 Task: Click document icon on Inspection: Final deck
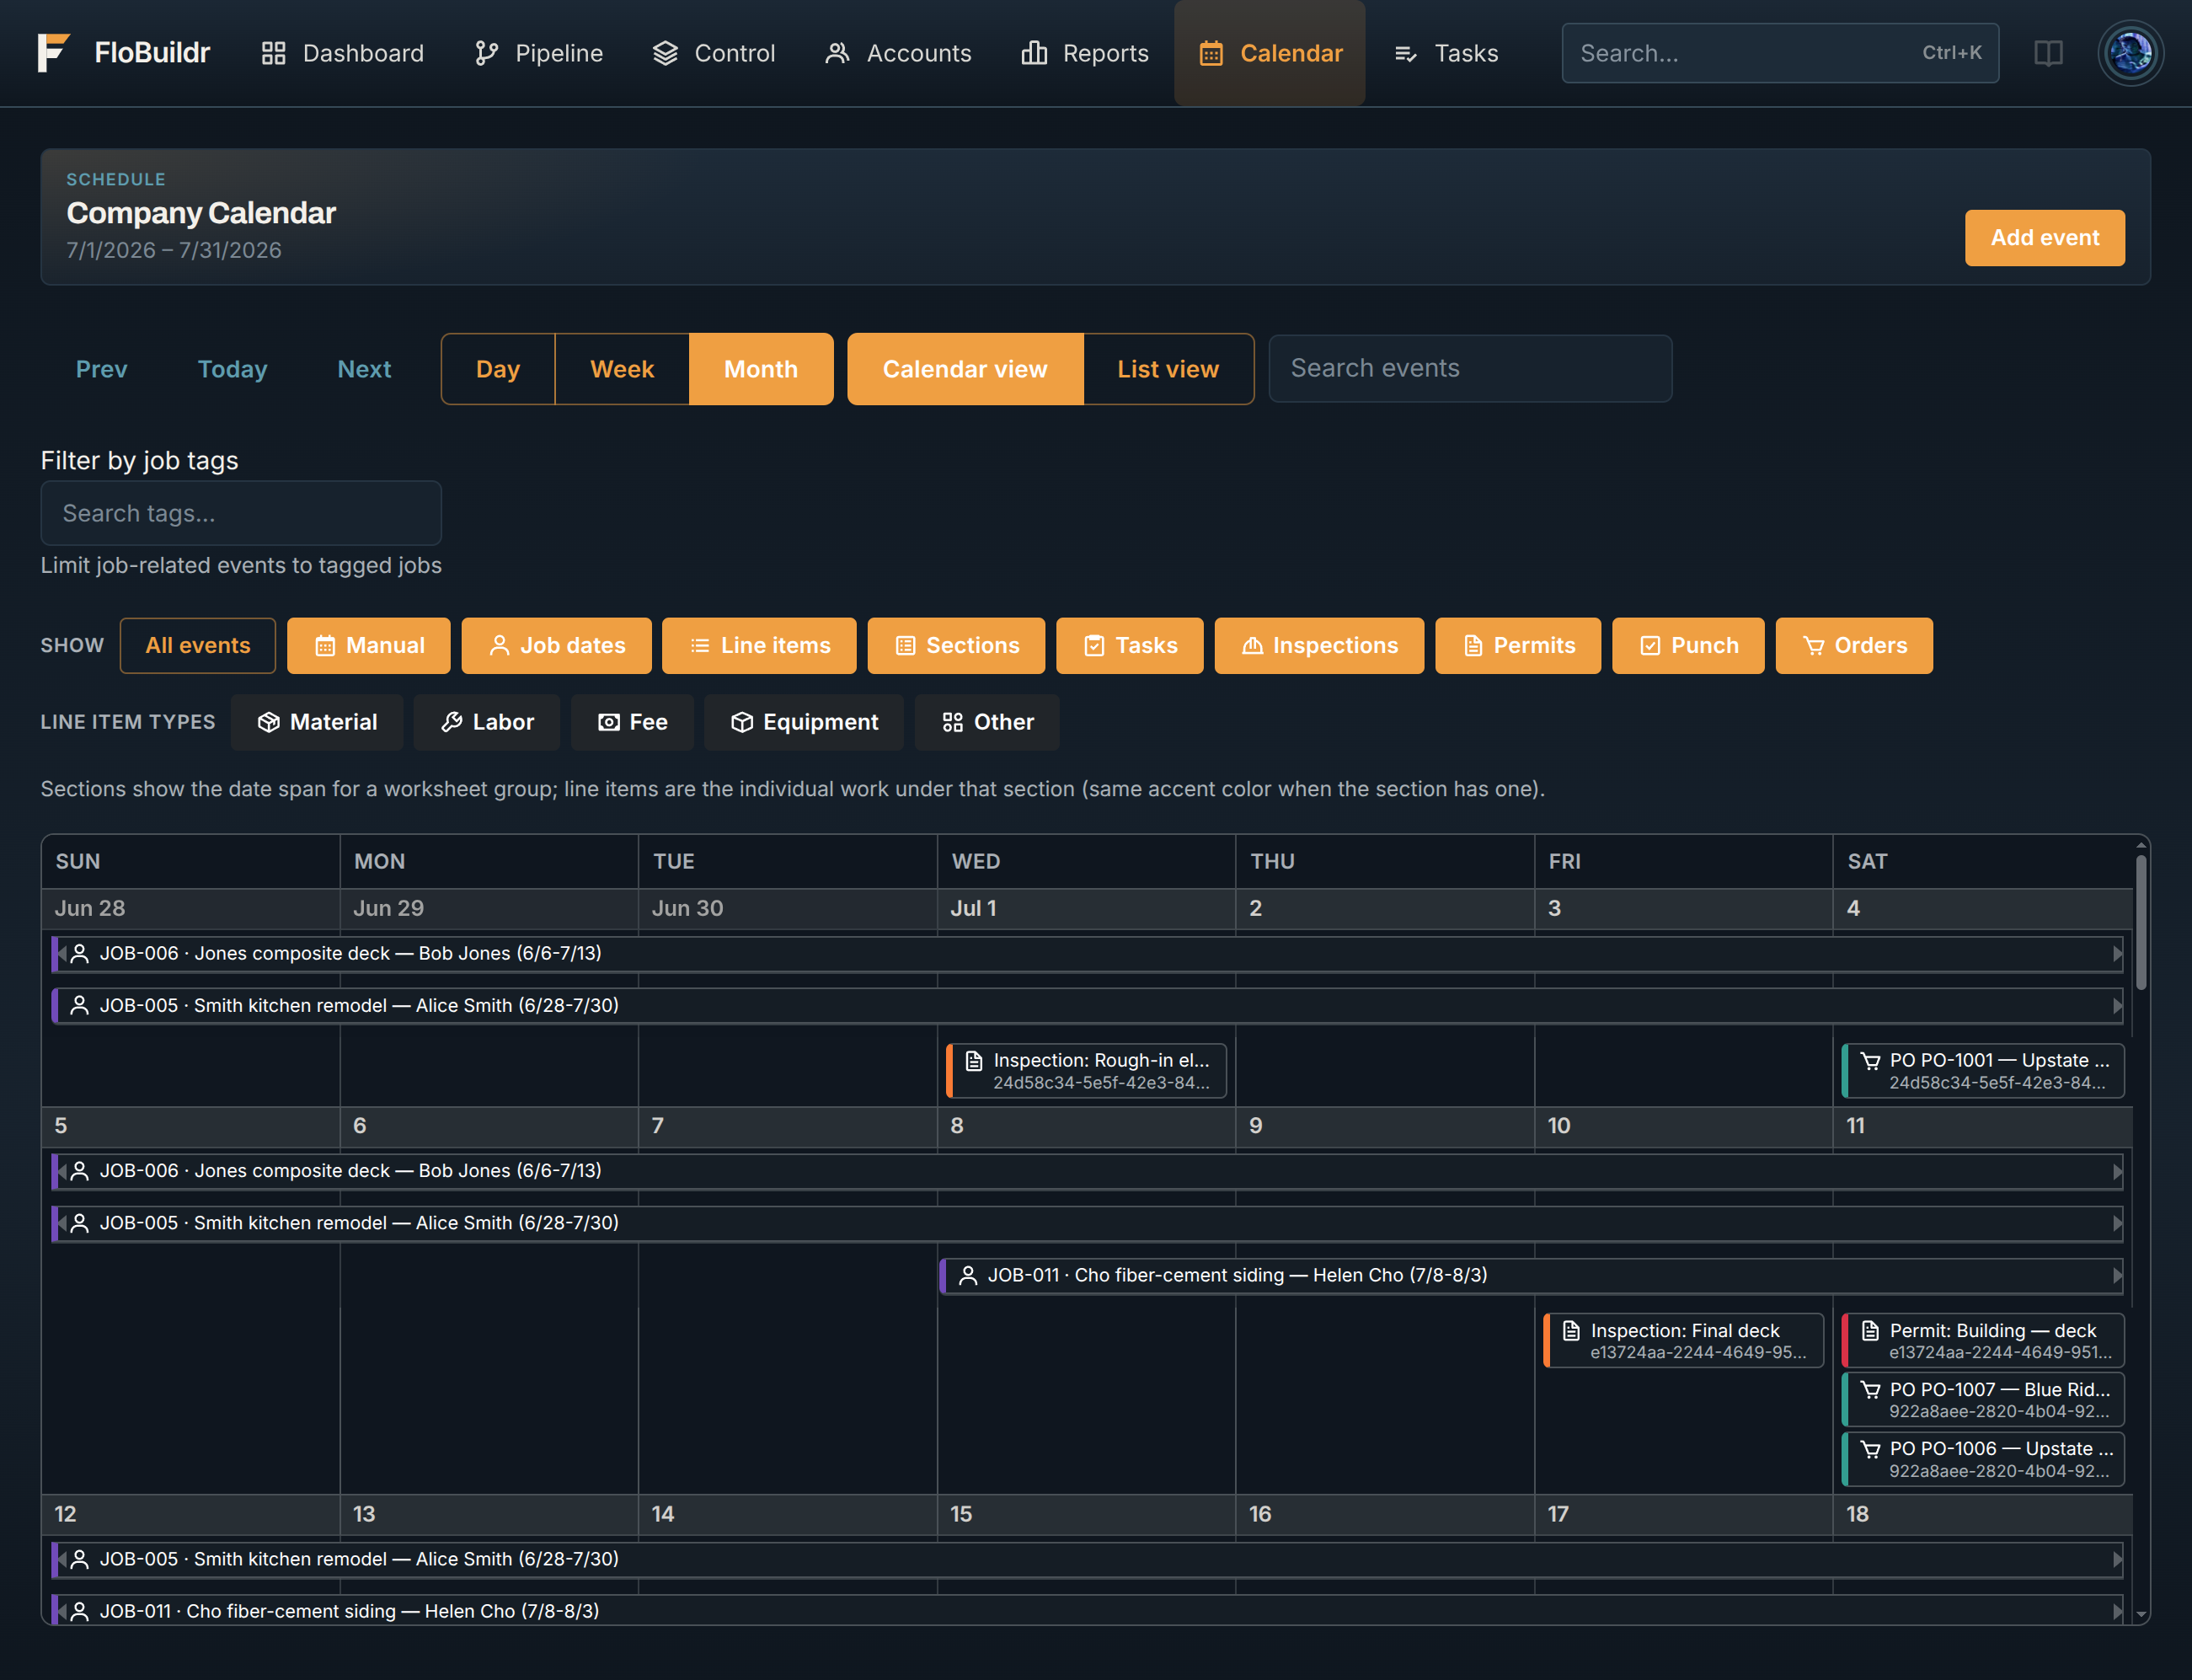coord(1571,1331)
